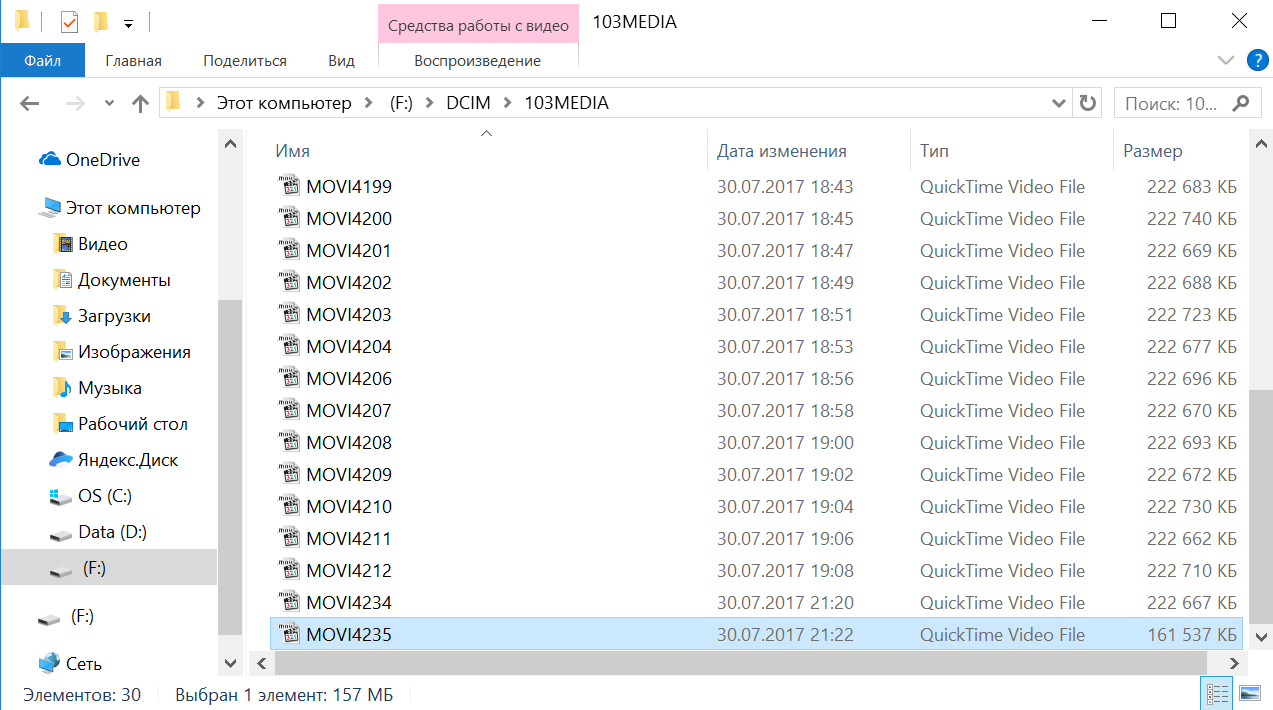Go up one folder with up arrow
Image resolution: width=1273 pixels, height=710 pixels.
140,103
